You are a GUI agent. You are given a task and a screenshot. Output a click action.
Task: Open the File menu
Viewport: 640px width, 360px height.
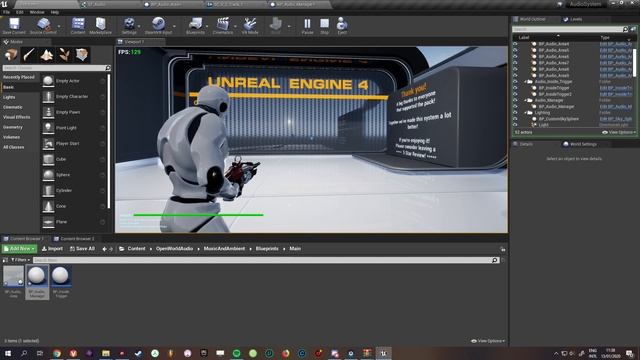[6, 12]
